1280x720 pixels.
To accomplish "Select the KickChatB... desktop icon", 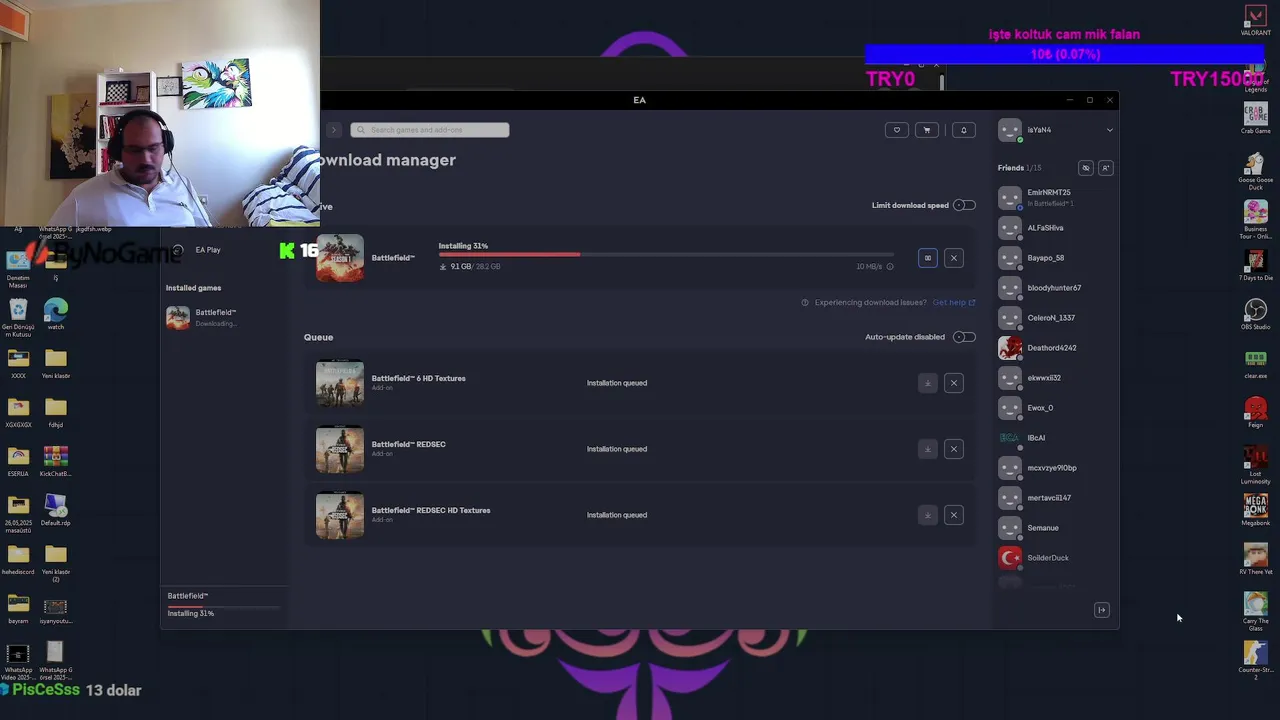I will coord(56,461).
